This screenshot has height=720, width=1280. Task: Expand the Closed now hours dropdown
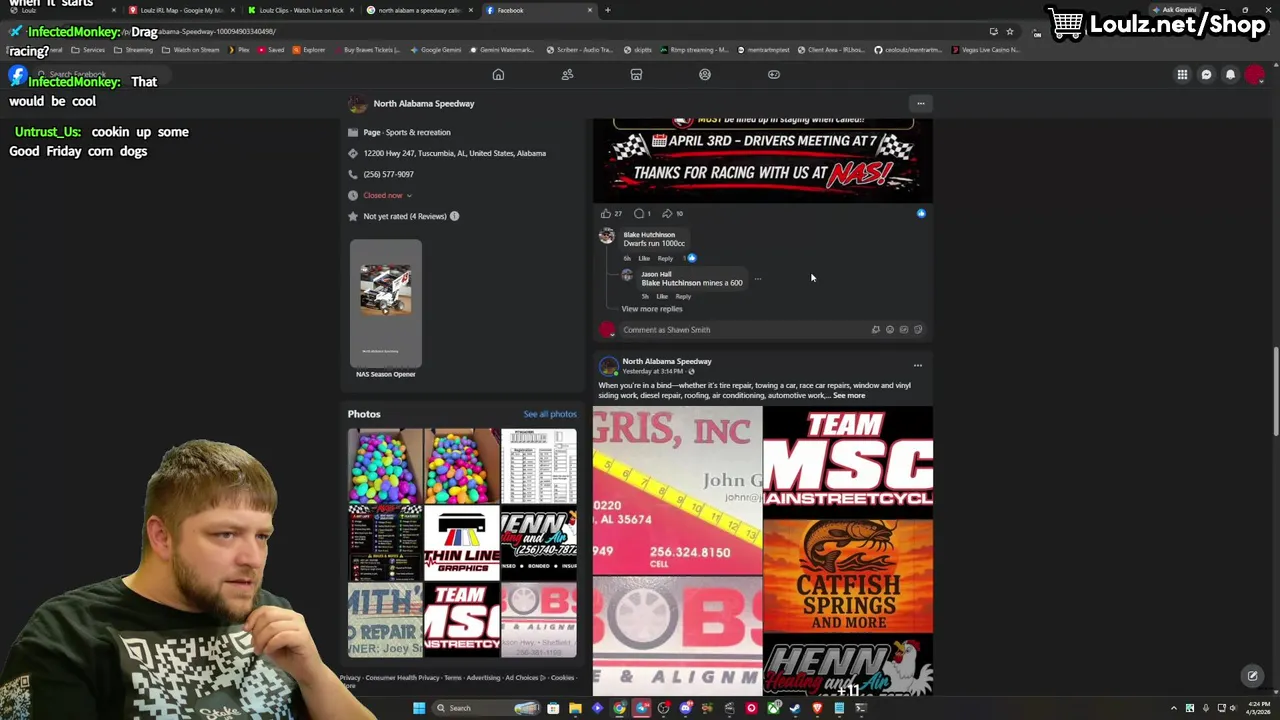(388, 195)
